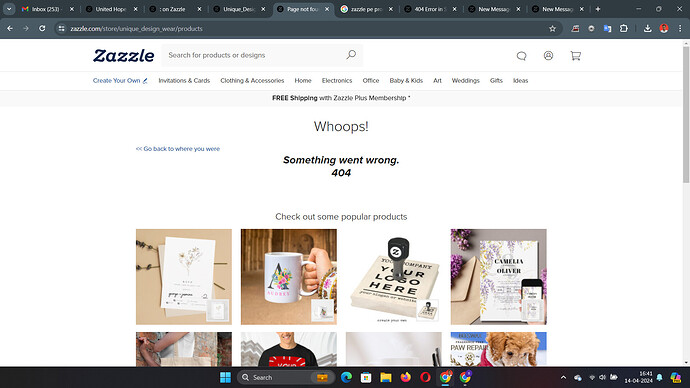Image resolution: width=690 pixels, height=388 pixels.
Task: Switch to Gmail Inbox tab
Action: 48,9
